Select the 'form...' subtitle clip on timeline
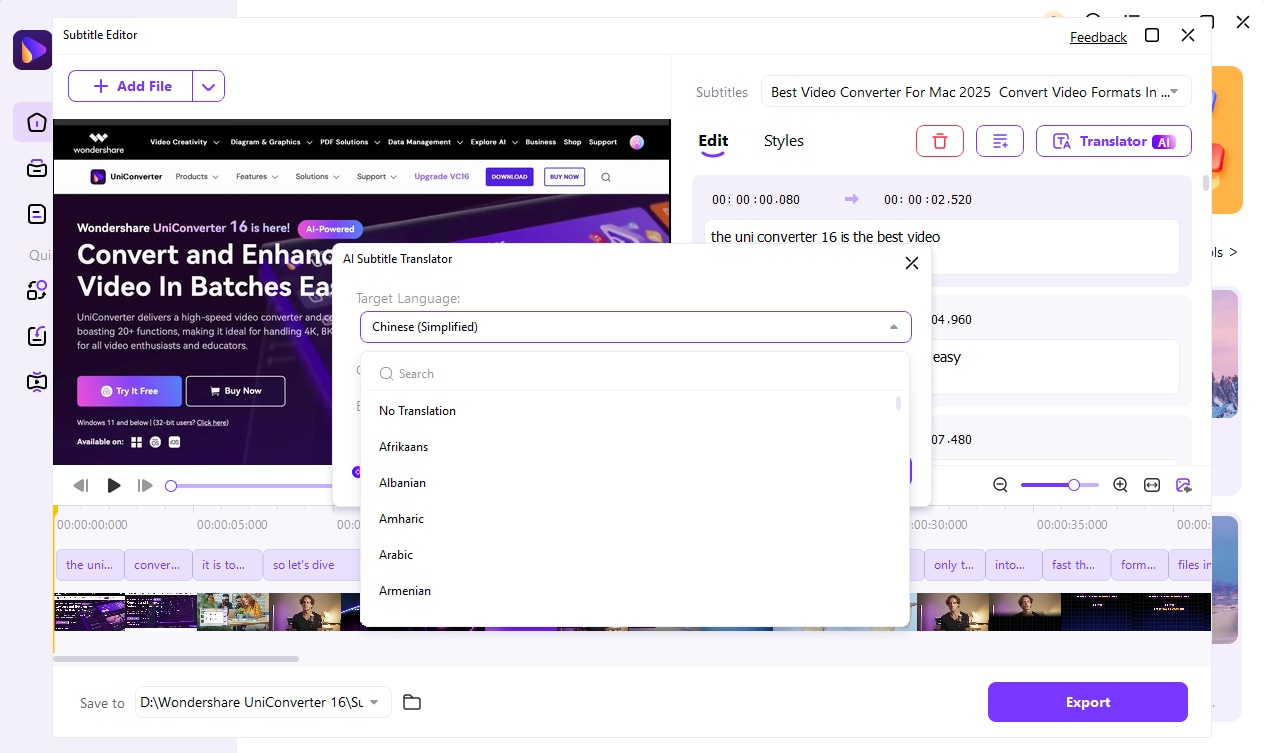 tap(1140, 565)
